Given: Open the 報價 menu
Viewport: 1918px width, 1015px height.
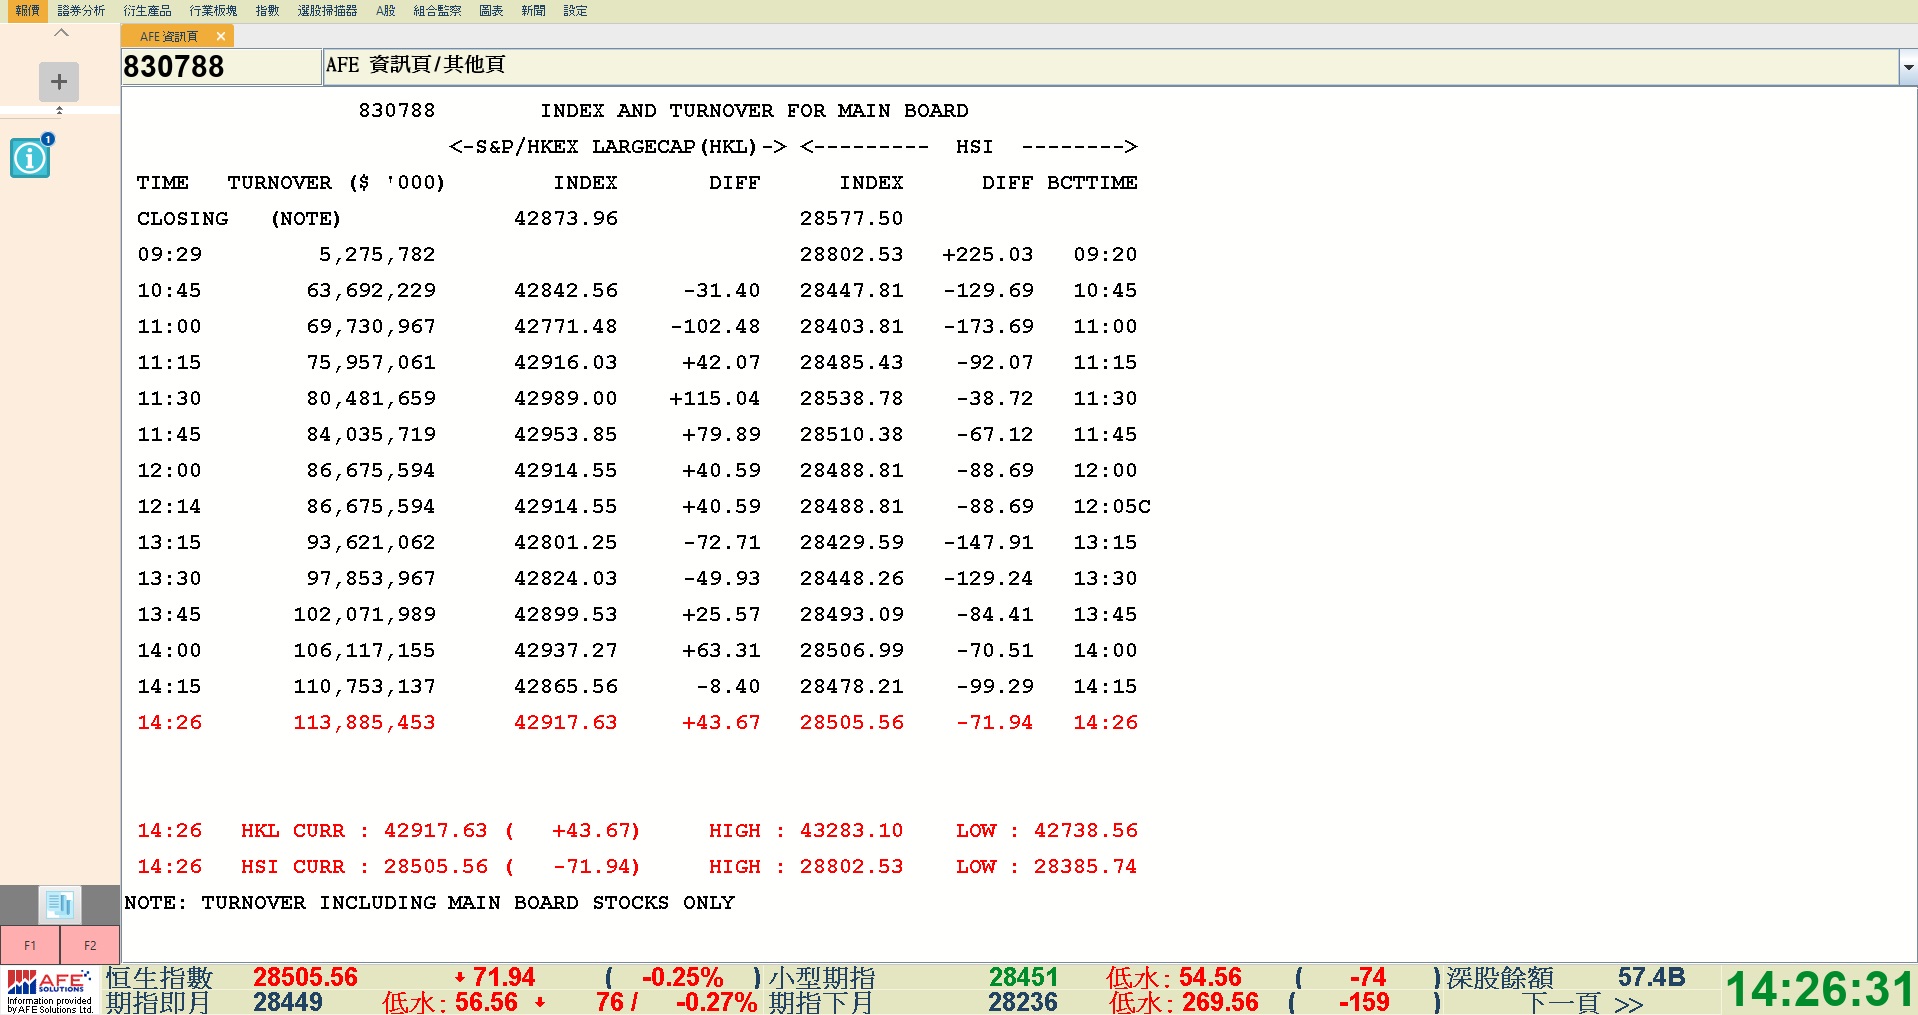Looking at the screenshot, I should coord(28,11).
